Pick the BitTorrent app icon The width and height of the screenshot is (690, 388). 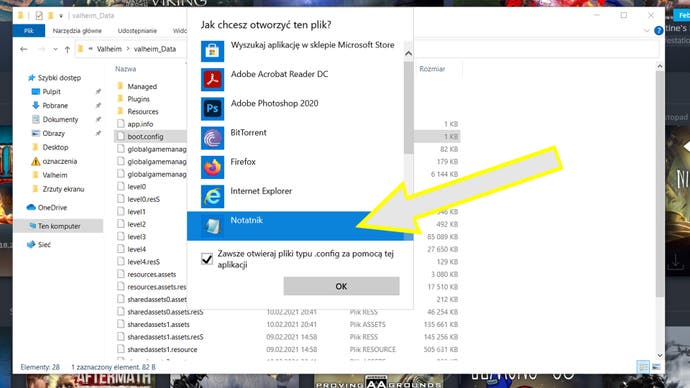[x=212, y=138]
